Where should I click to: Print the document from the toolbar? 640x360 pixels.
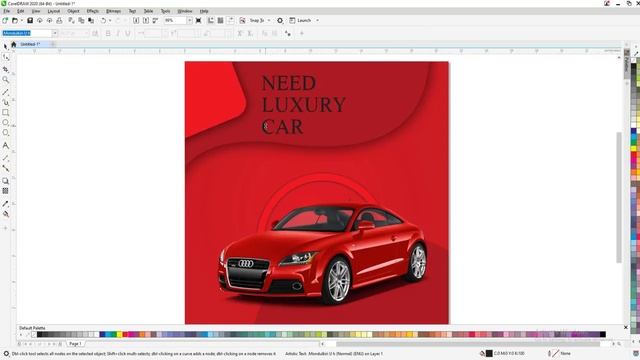pos(59,20)
